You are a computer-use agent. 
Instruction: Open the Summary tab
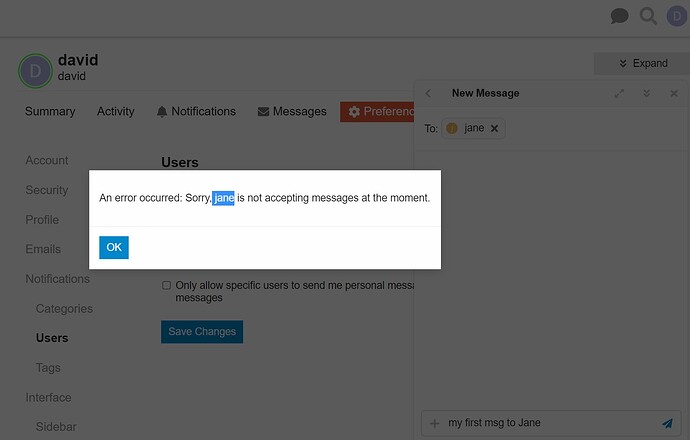coord(50,111)
